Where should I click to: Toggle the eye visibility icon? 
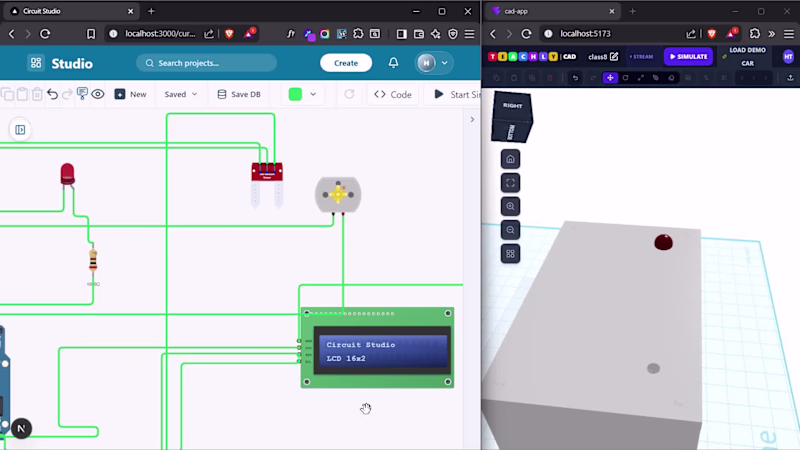tap(97, 94)
